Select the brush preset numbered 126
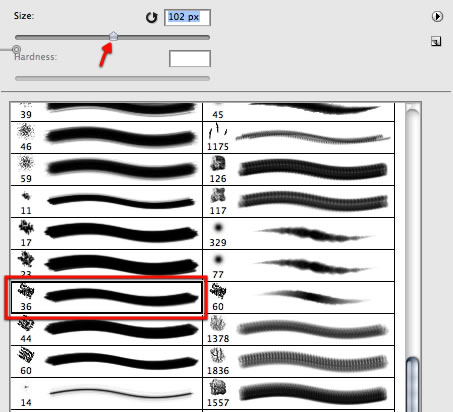This screenshot has height=412, width=453. [298, 170]
